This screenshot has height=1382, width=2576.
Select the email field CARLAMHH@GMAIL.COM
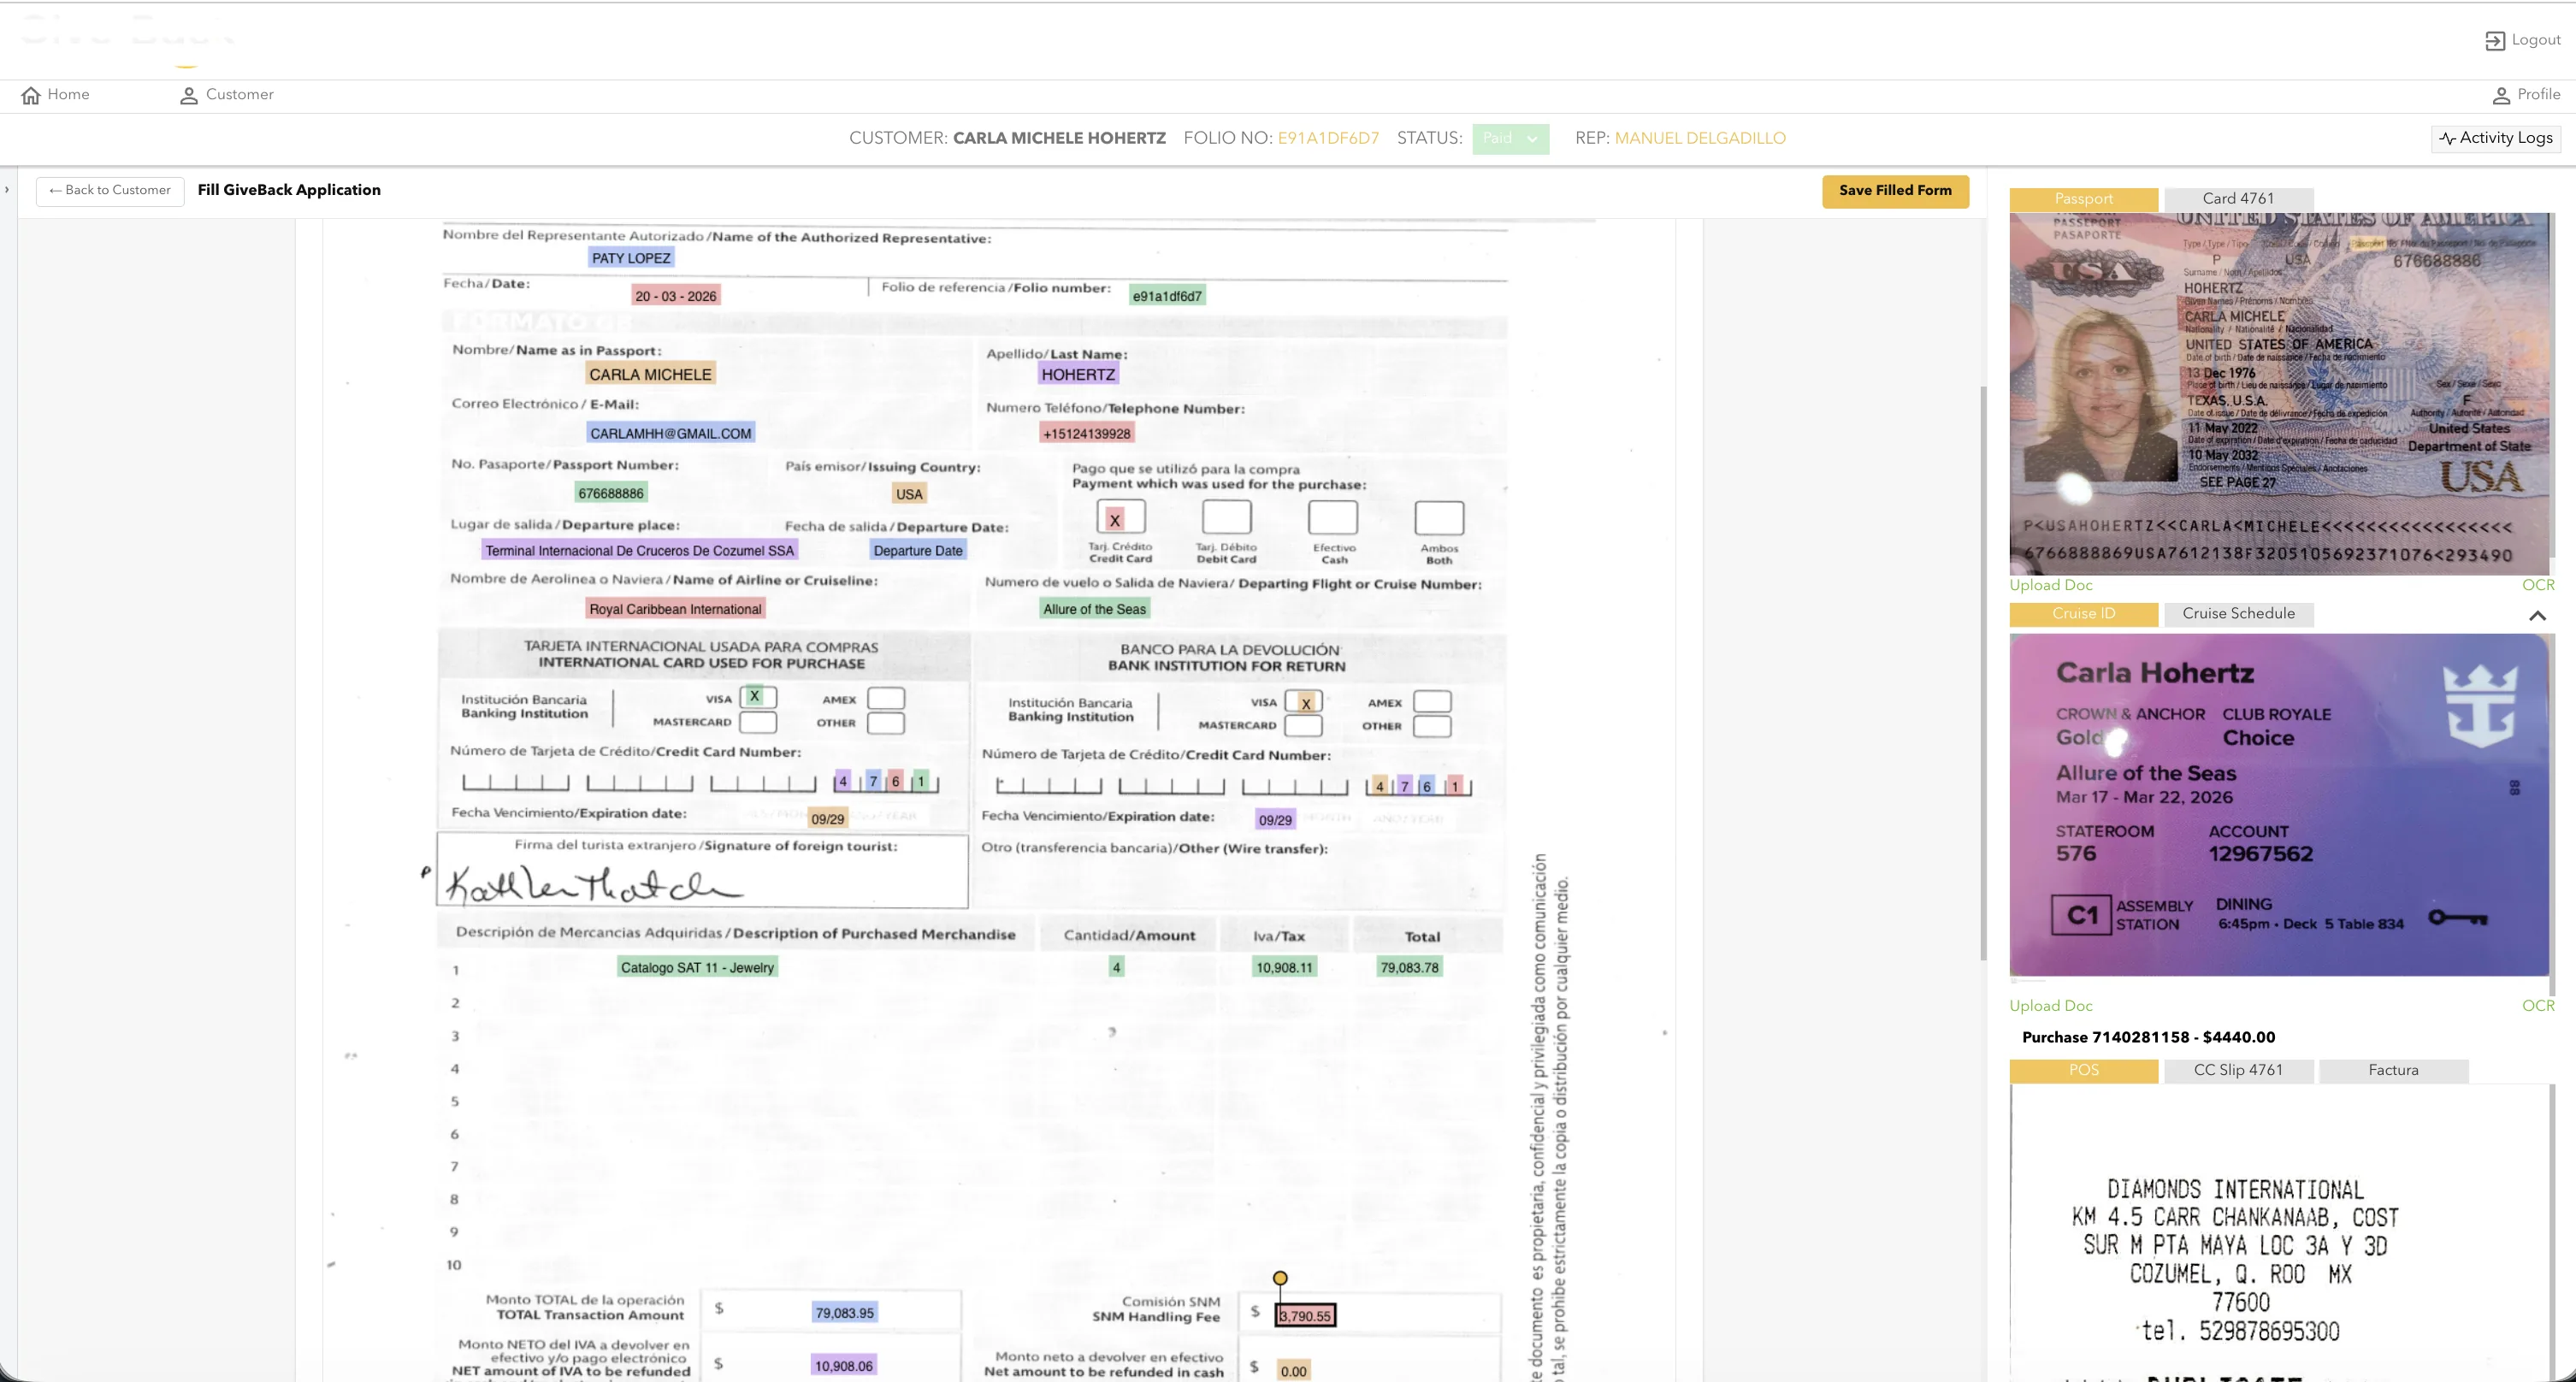(670, 433)
